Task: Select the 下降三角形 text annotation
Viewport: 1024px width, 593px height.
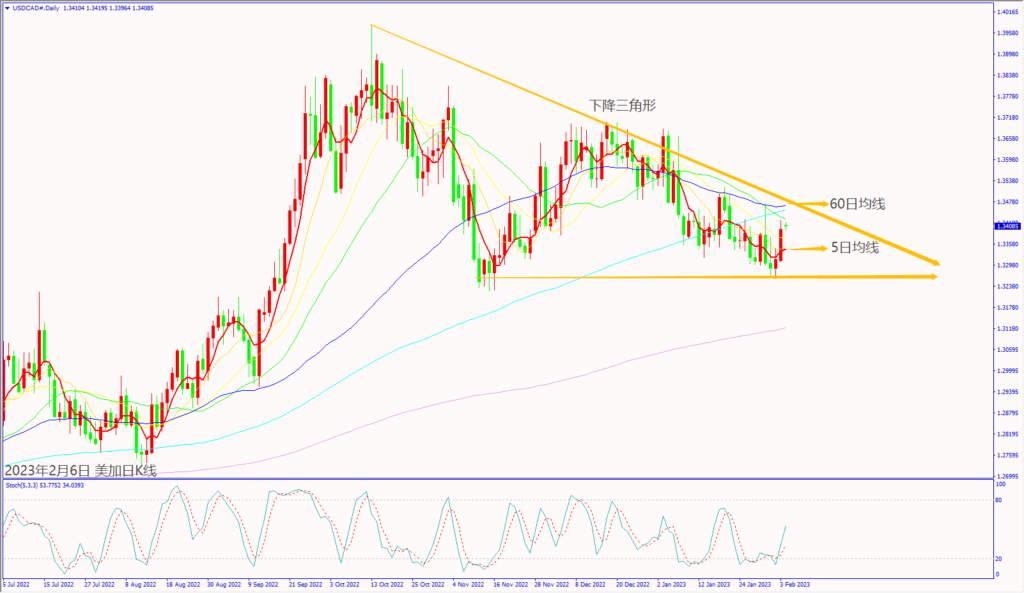Action: pyautogui.click(x=623, y=105)
